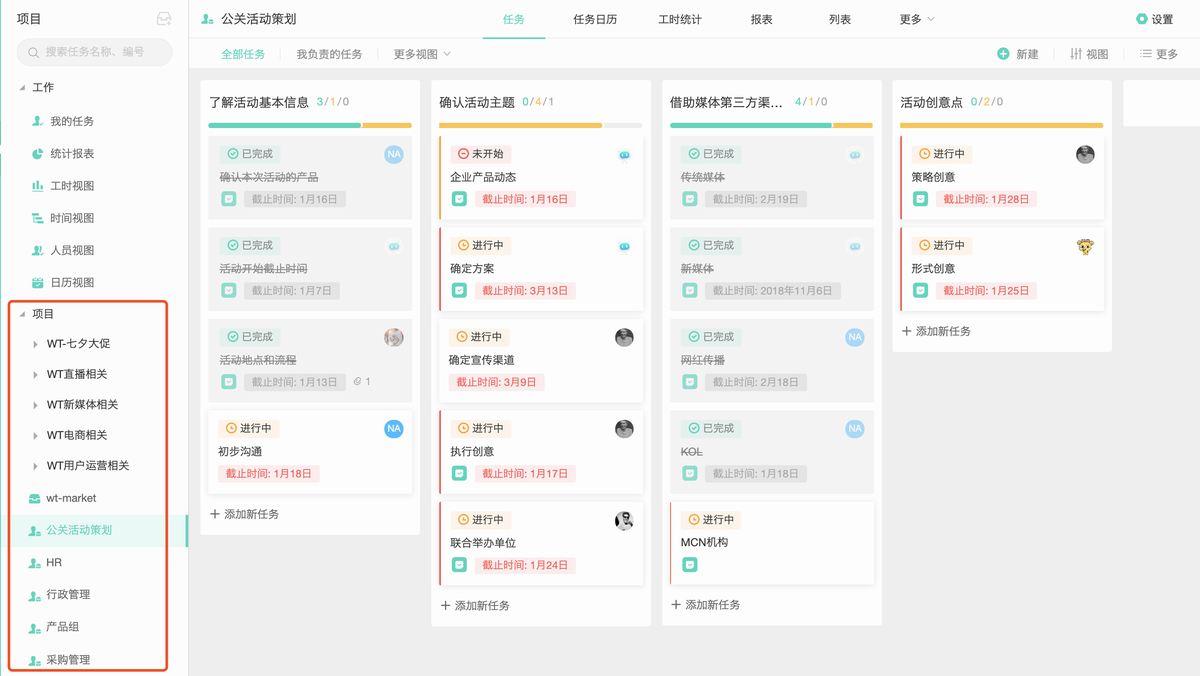This screenshot has height=676, width=1200.
Task: Open 日历视图 calendar icon
Action: click(x=37, y=282)
